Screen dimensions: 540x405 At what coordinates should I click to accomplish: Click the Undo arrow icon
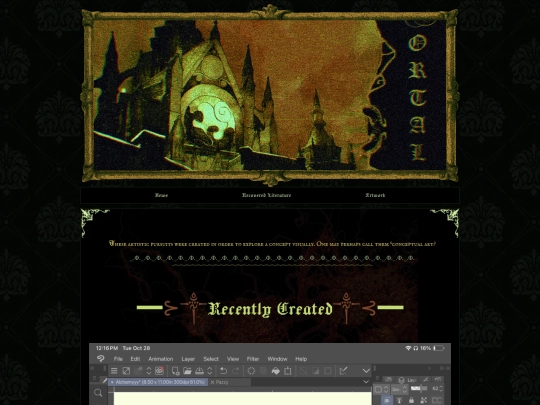pos(223,371)
